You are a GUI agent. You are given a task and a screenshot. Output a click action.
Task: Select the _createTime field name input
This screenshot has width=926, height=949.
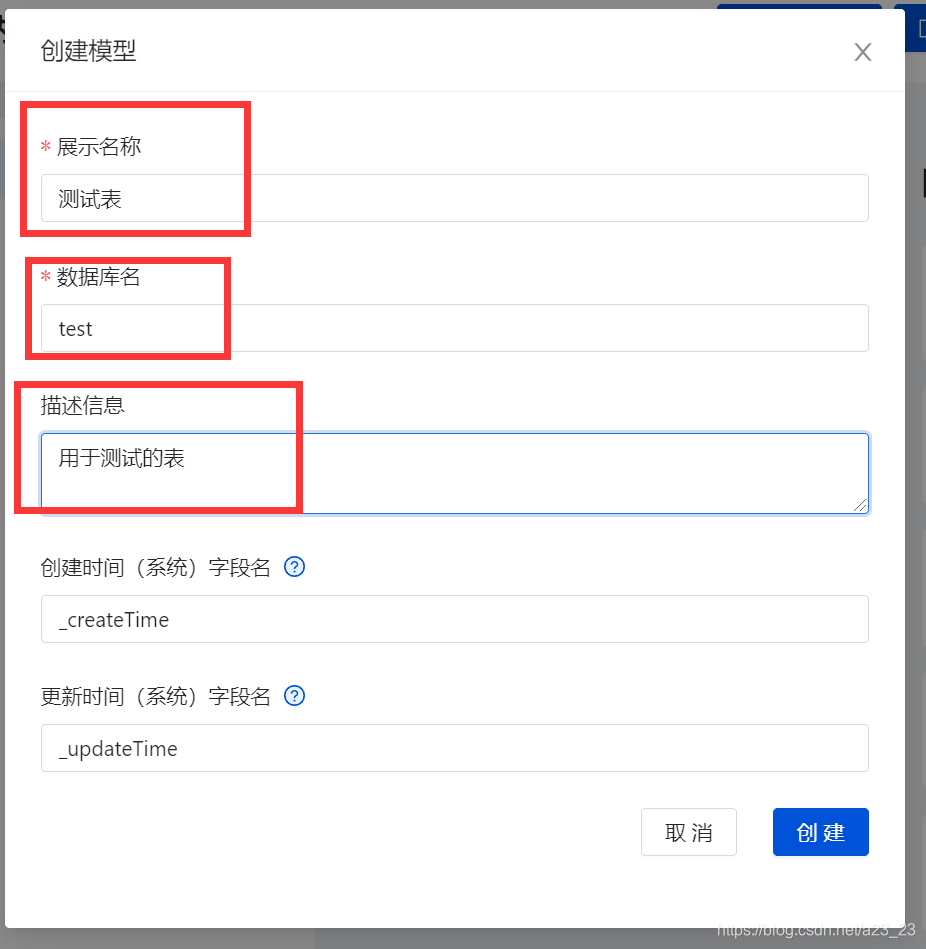[x=455, y=619]
